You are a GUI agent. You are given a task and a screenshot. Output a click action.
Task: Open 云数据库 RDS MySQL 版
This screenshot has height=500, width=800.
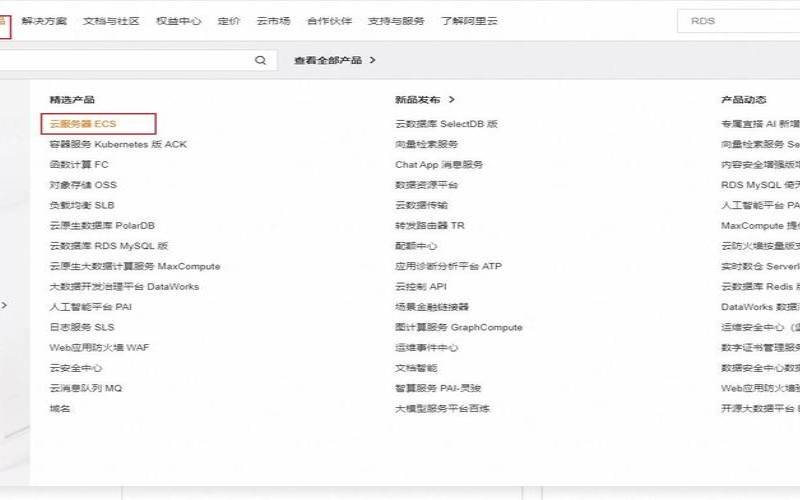[109, 246]
